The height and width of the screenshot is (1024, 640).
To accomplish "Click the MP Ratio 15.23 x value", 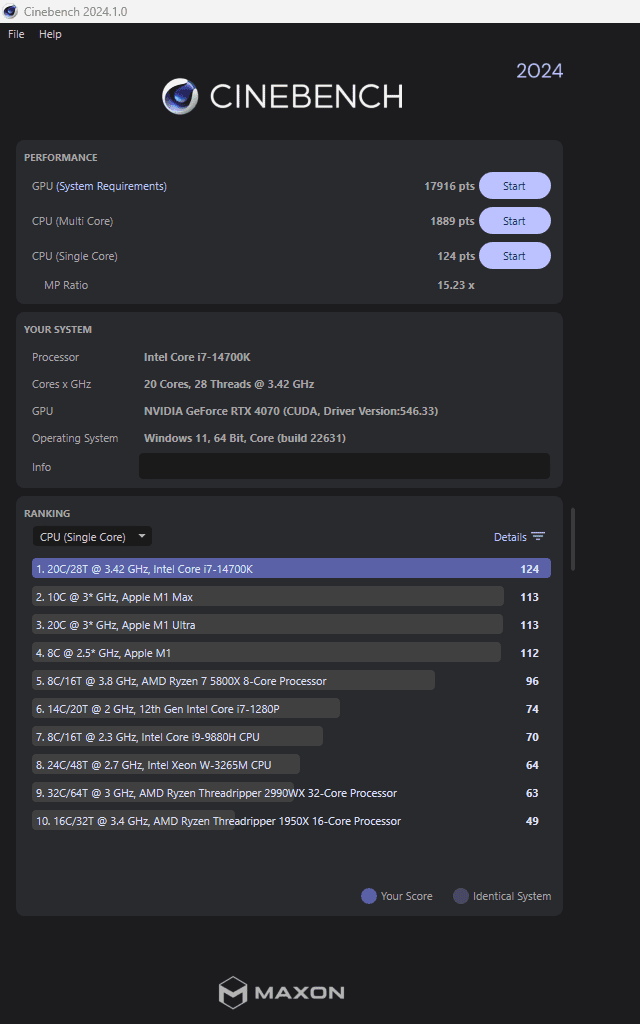I will click(456, 285).
